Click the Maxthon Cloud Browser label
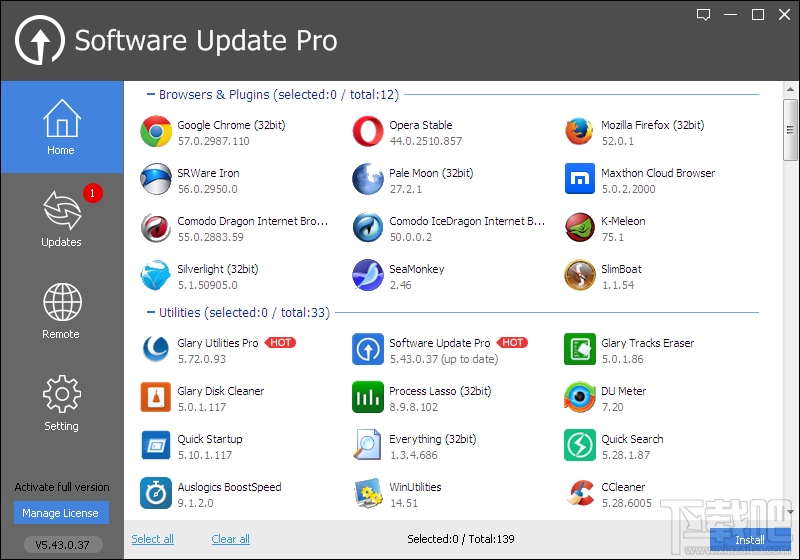 (x=658, y=173)
